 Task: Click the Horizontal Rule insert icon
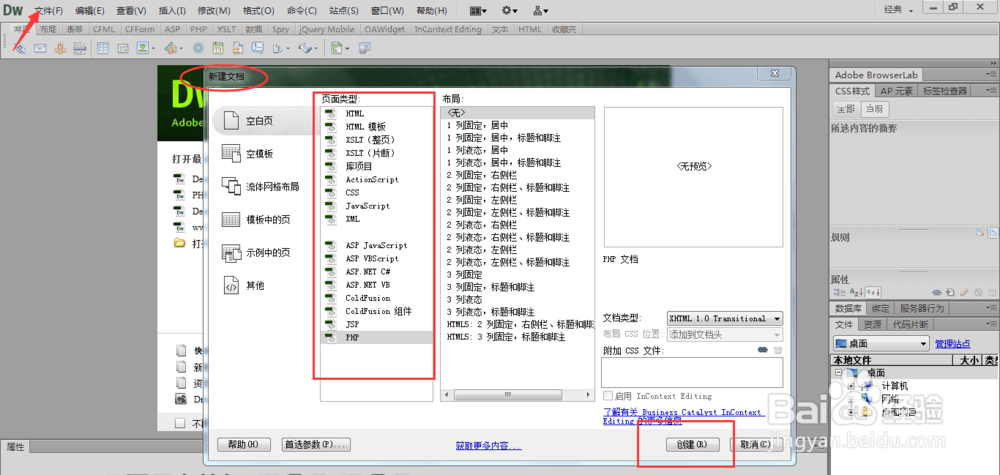point(80,48)
